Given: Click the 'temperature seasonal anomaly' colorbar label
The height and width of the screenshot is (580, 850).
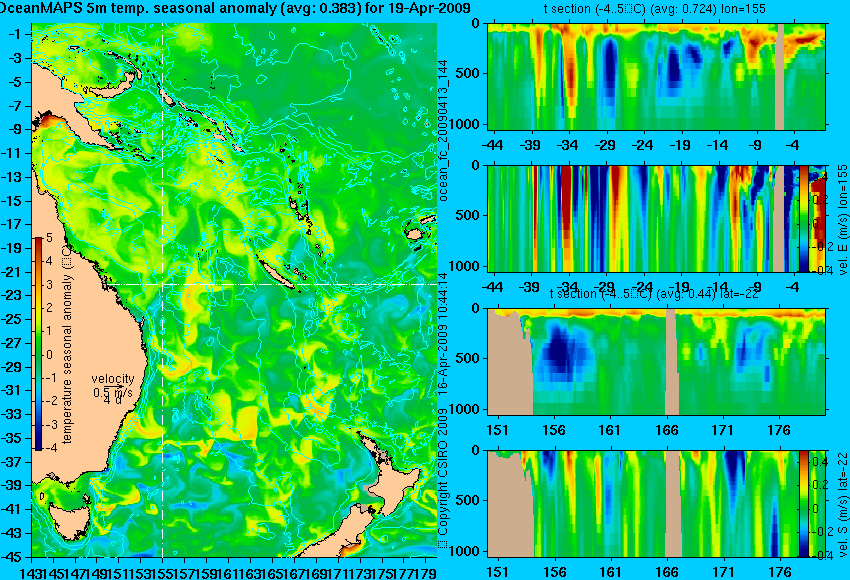Looking at the screenshot, I should [x=67, y=344].
